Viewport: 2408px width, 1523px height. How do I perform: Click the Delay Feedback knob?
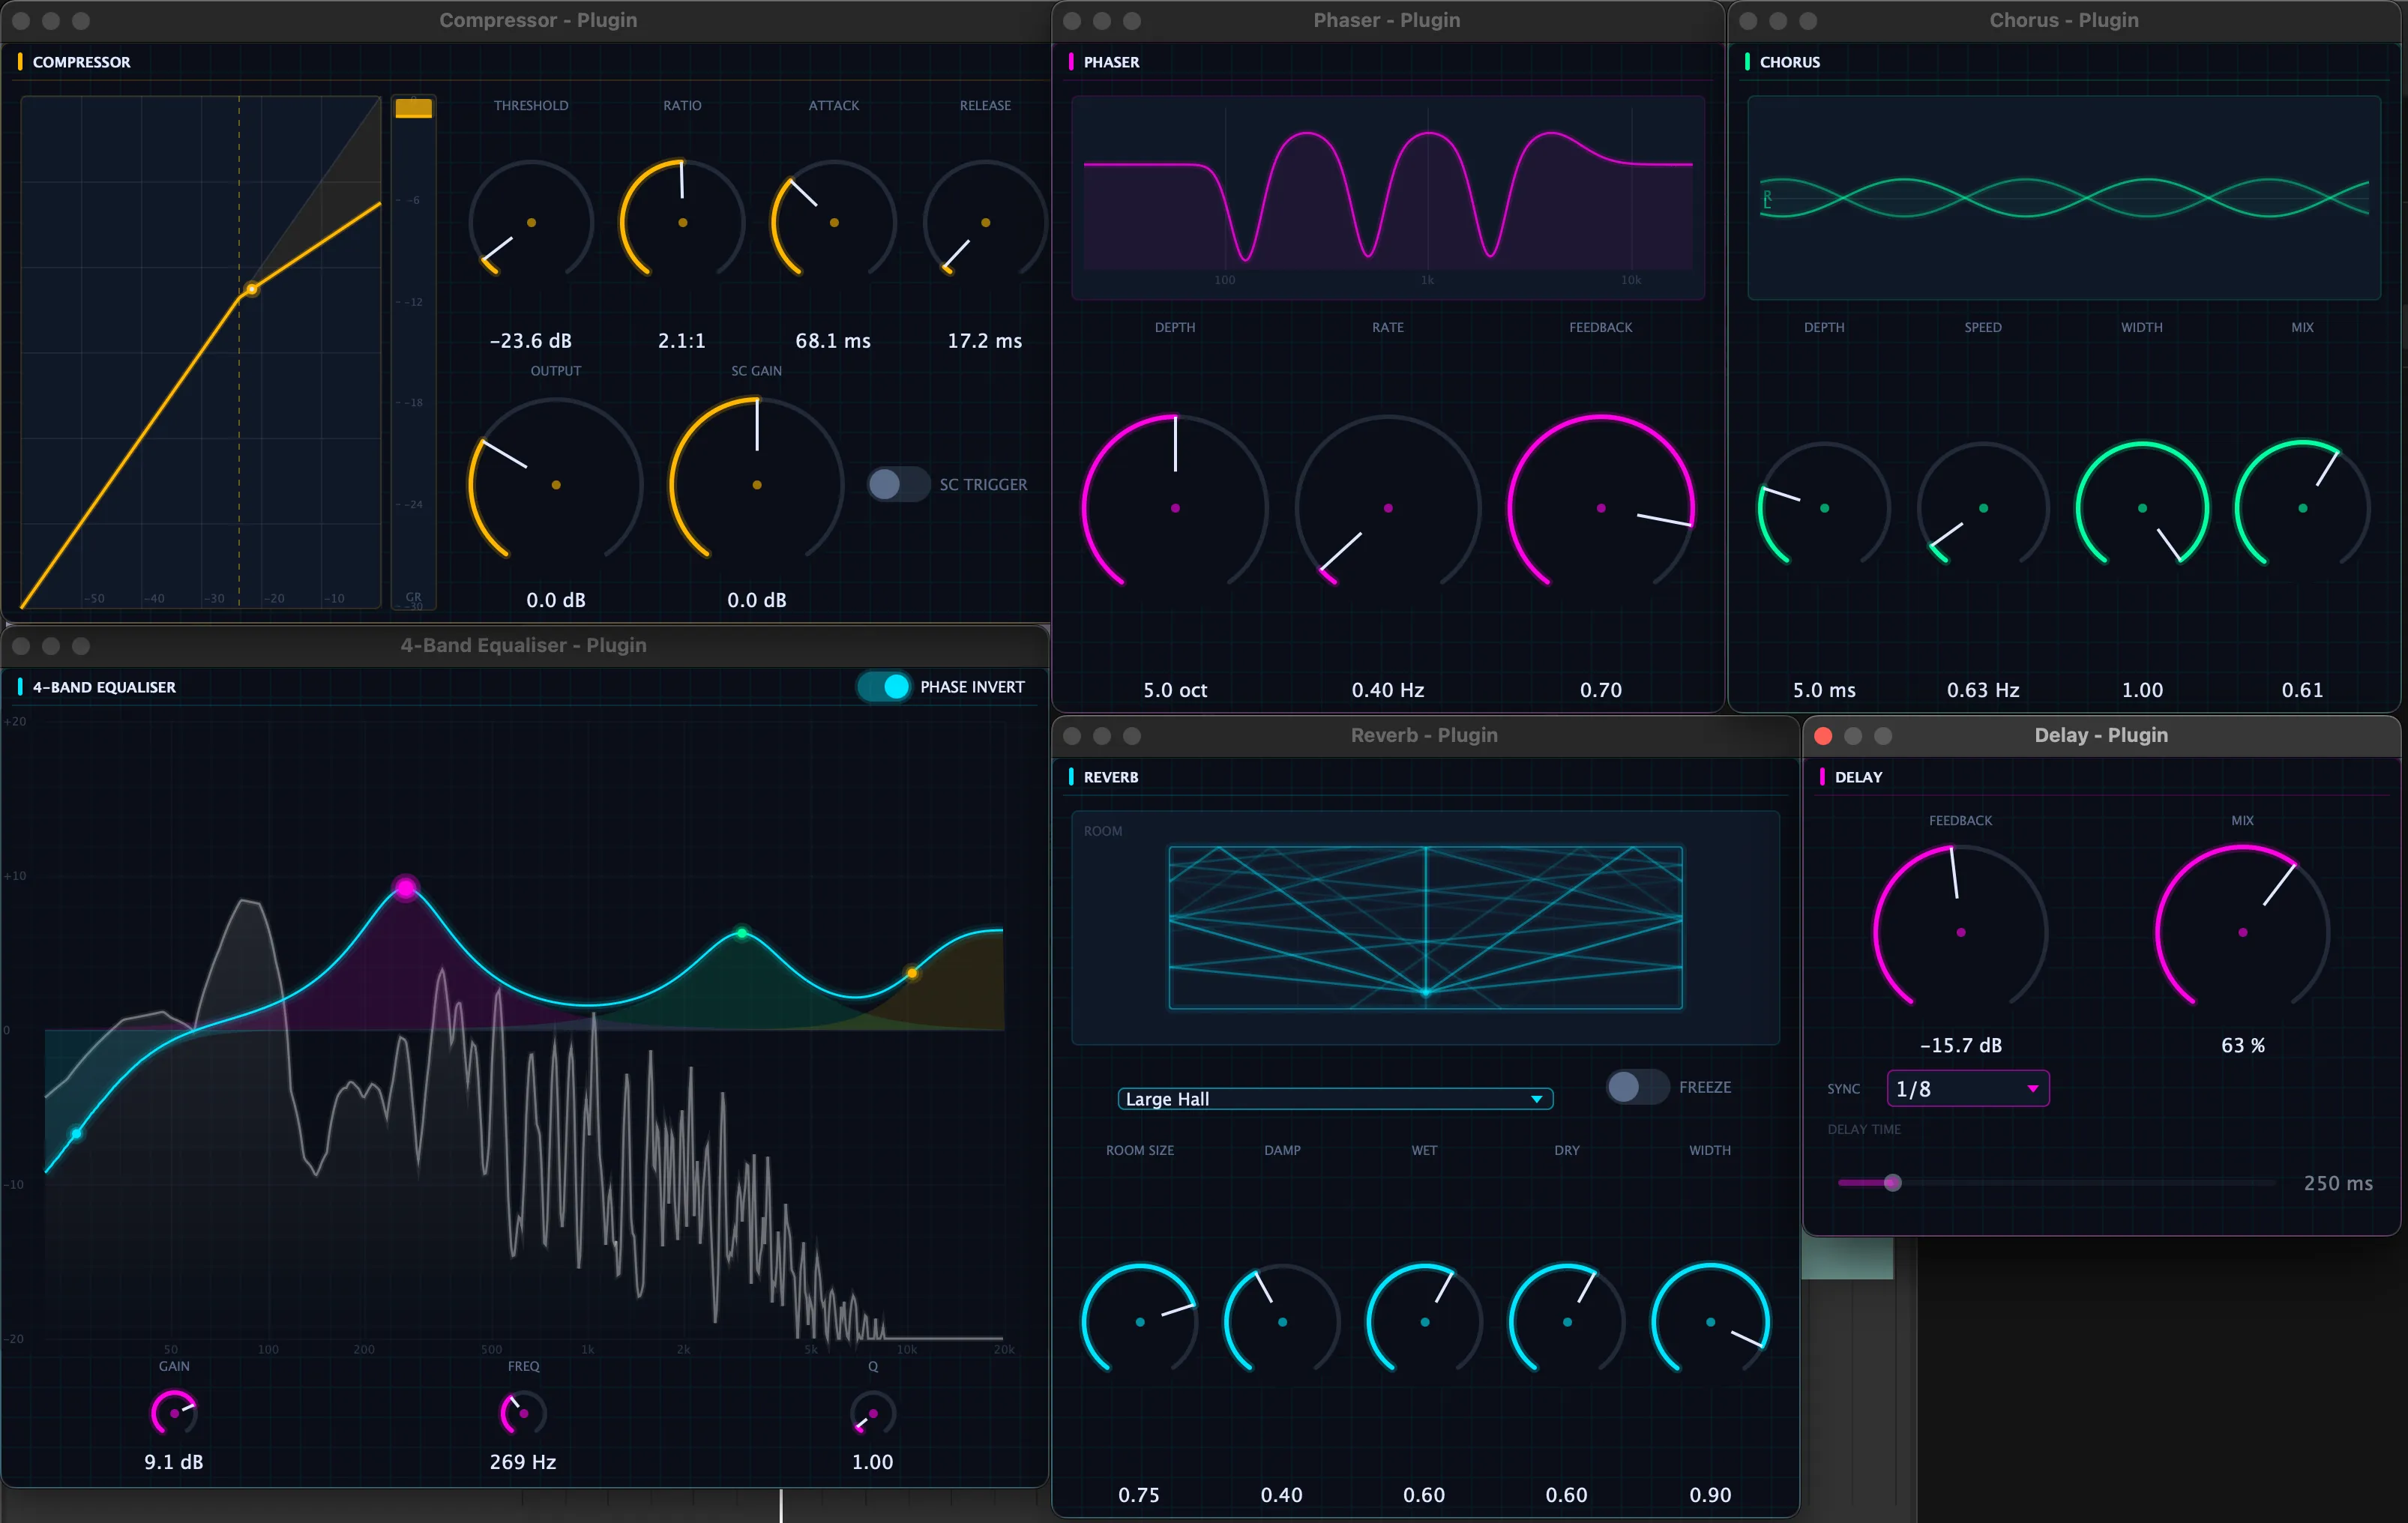coord(1960,932)
